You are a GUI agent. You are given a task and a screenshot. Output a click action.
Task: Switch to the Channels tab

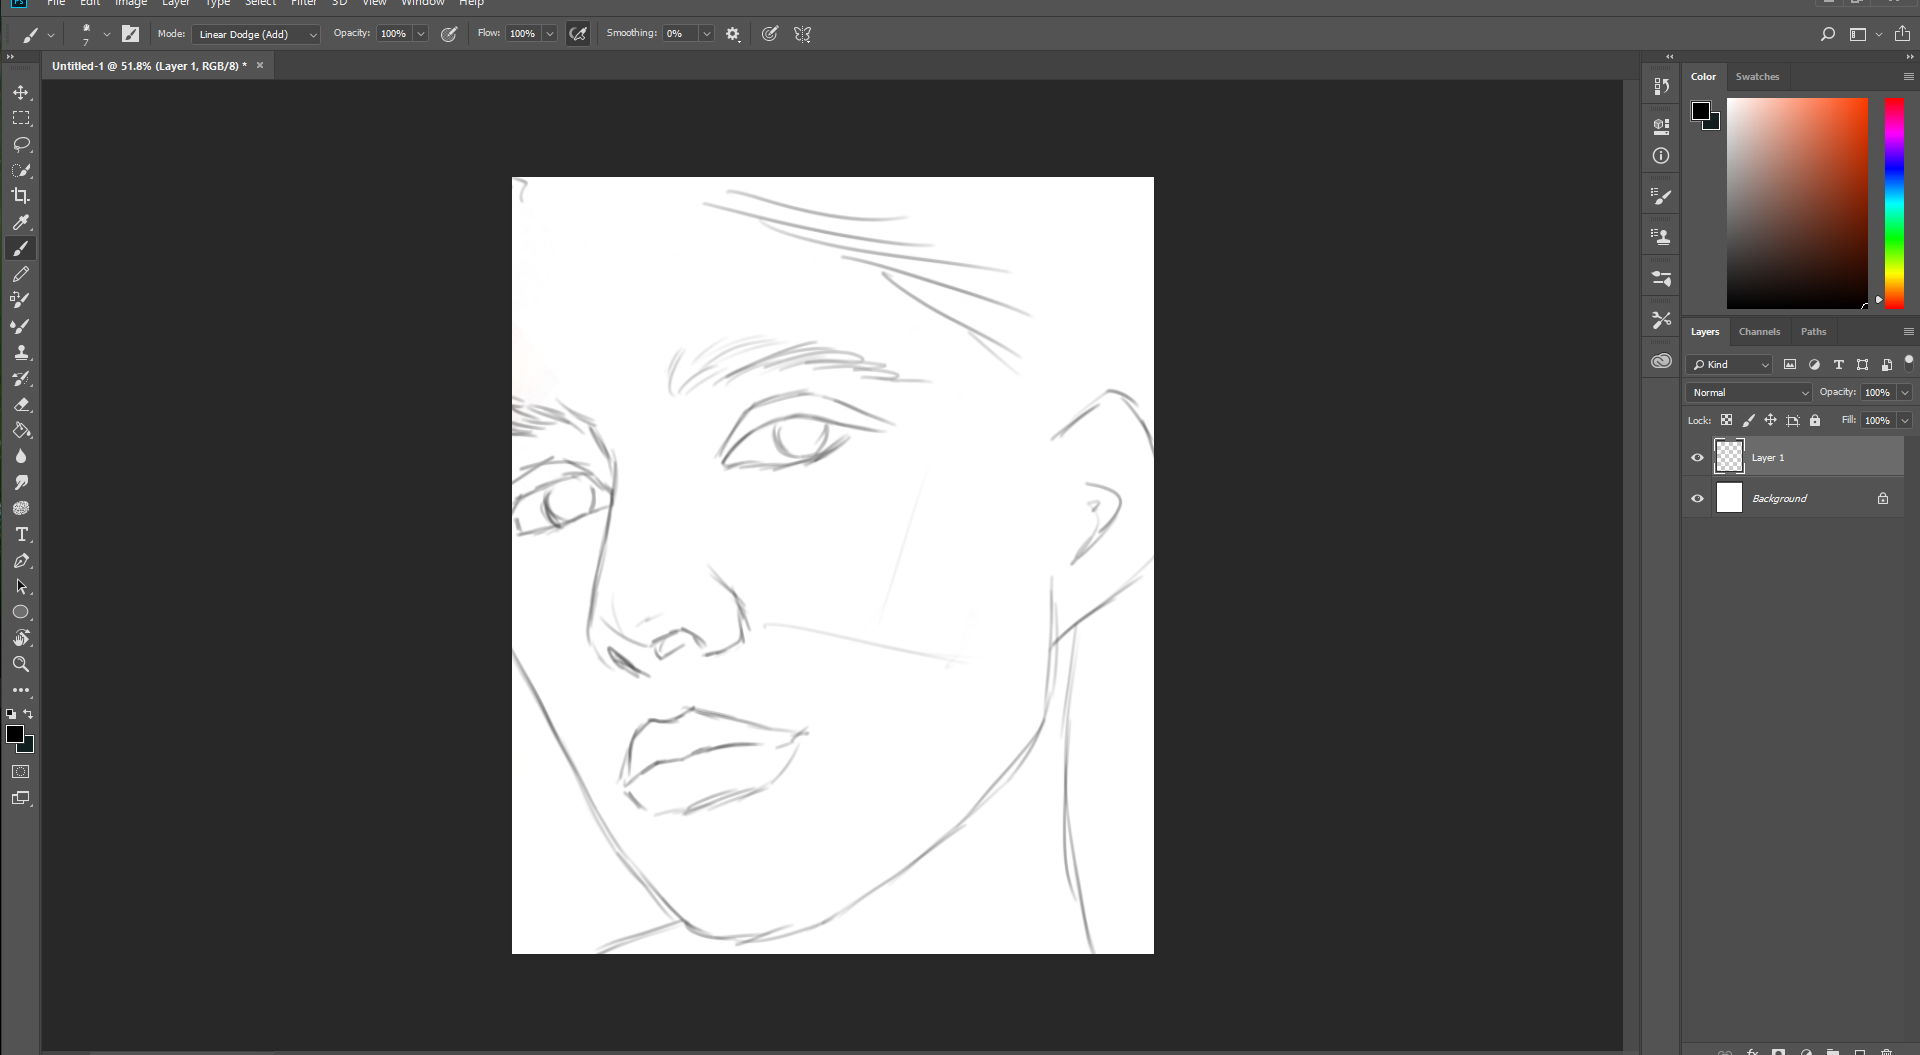[x=1759, y=332]
